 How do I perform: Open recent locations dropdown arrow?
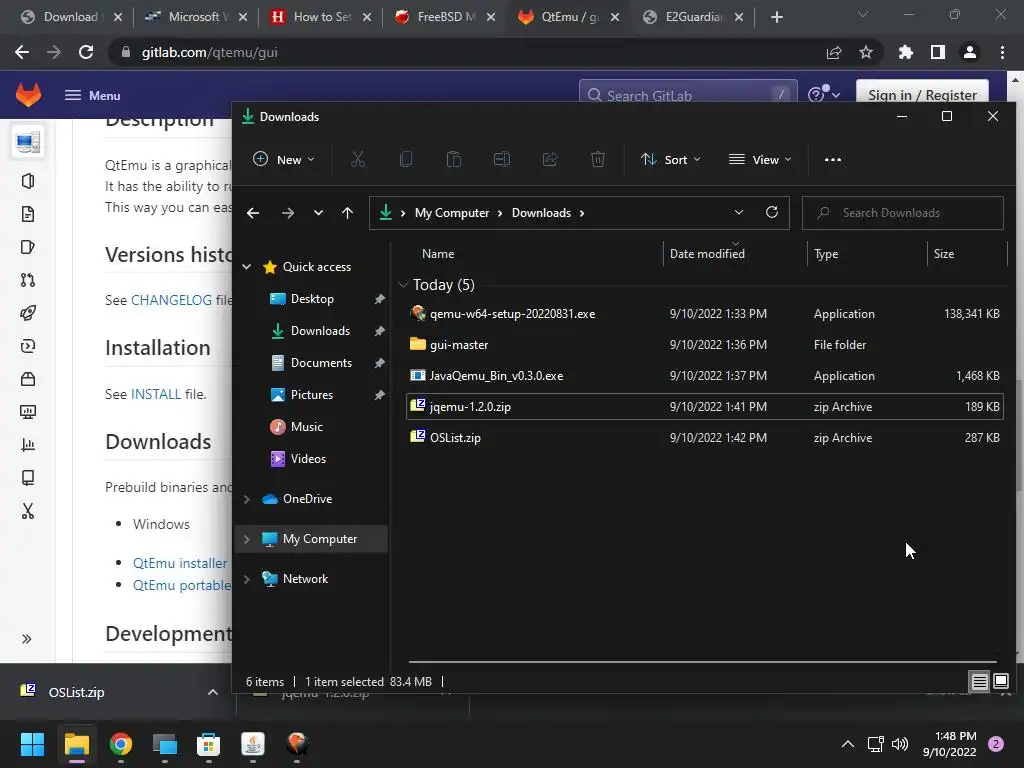click(x=318, y=213)
